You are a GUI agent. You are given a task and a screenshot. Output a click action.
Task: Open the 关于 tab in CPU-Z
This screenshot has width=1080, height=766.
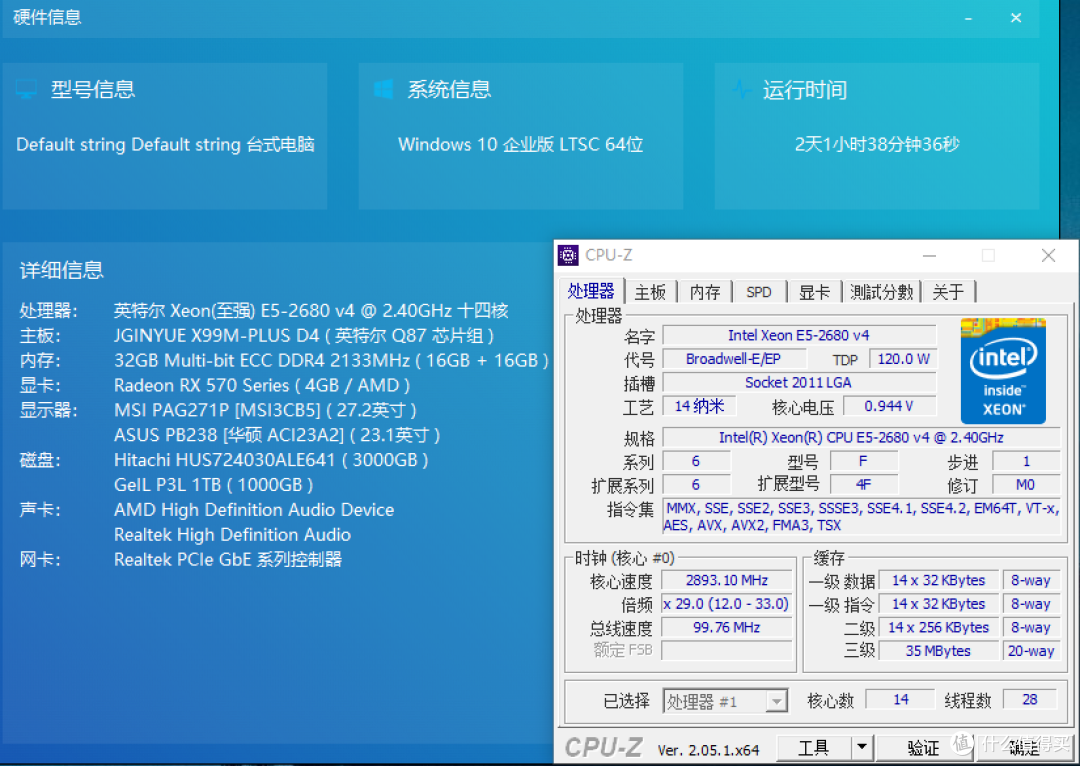click(948, 292)
